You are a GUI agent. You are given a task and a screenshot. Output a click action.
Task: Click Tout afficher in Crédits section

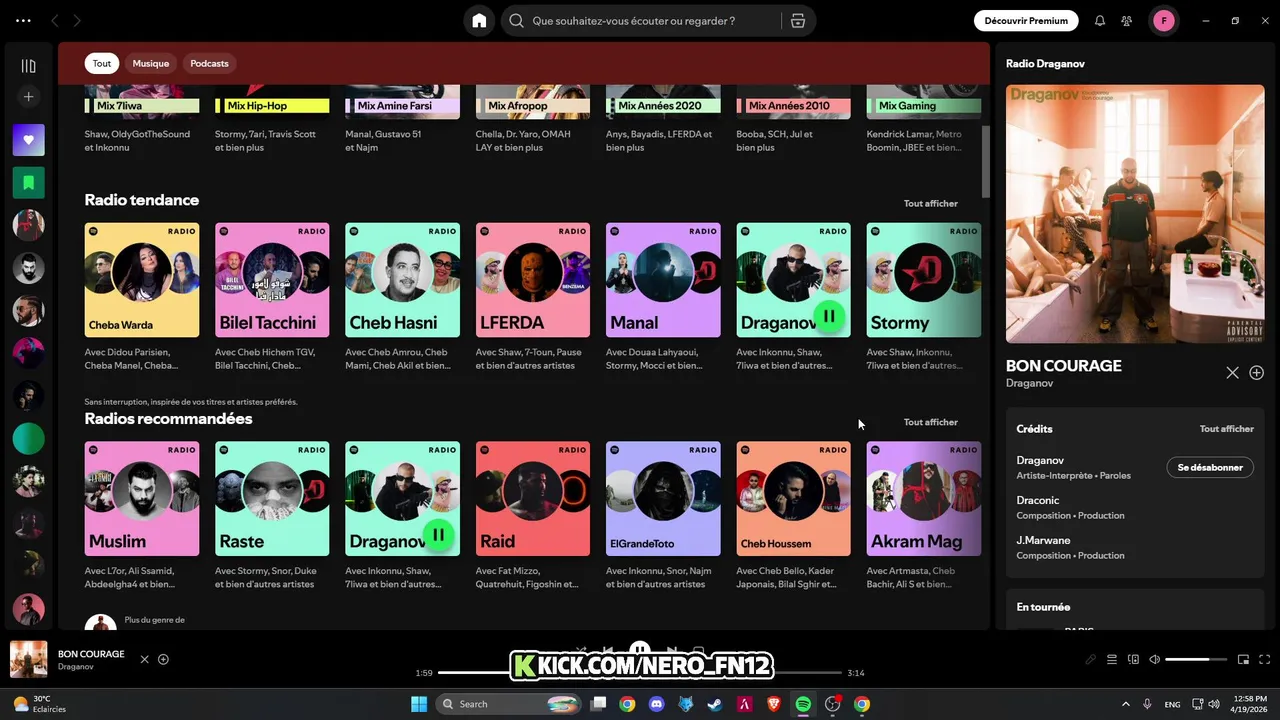tap(1226, 429)
